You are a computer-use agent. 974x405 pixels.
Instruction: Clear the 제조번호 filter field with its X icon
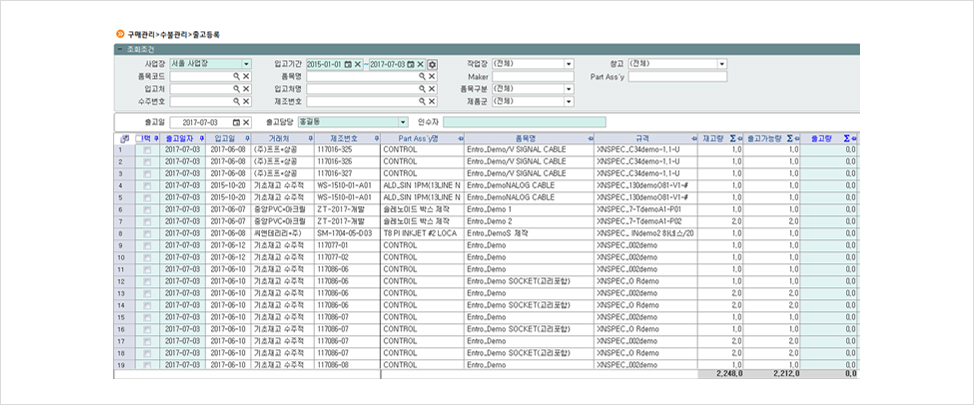(432, 101)
